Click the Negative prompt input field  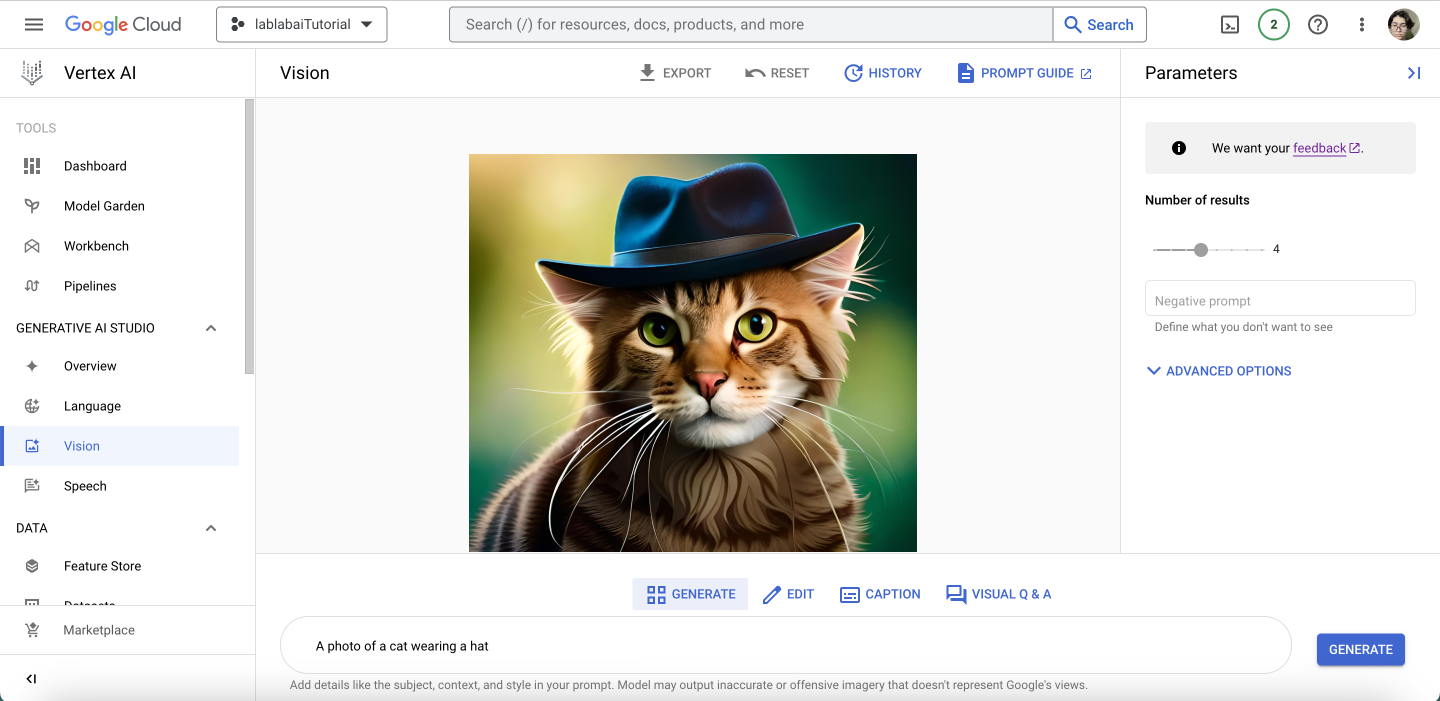(x=1280, y=300)
